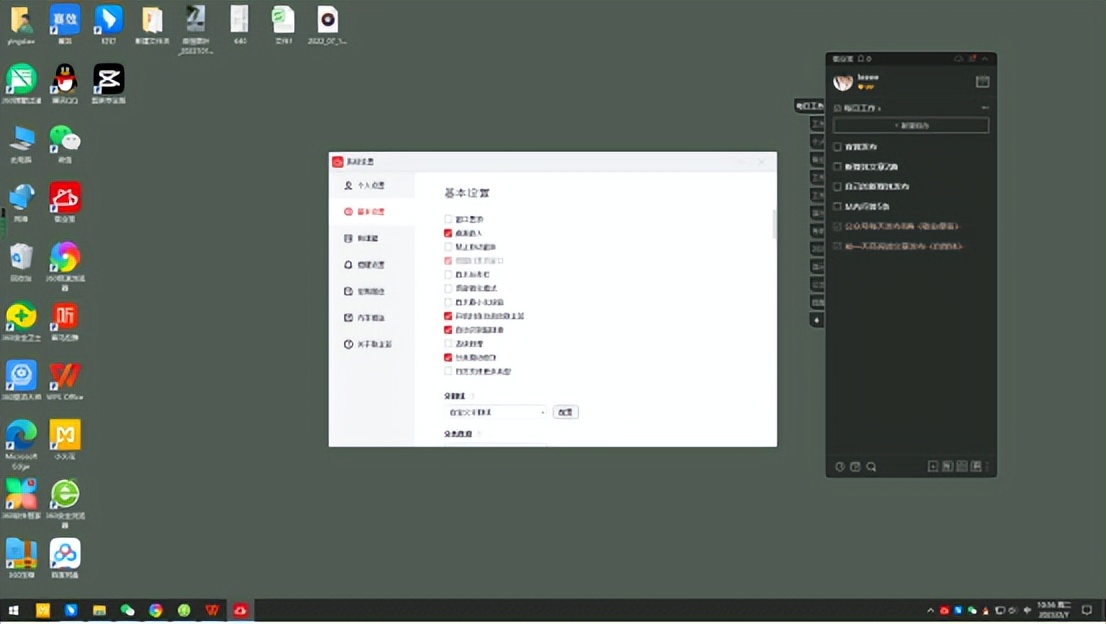
Task: Click the search icon at panel bottom
Action: pyautogui.click(x=871, y=467)
